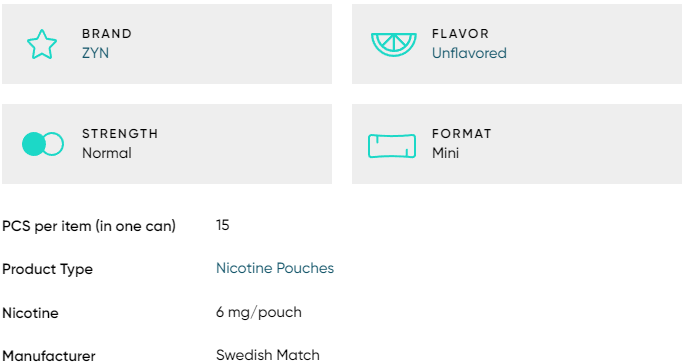This screenshot has height=364, width=692.
Task: Select the Normal strength value
Action: pyautogui.click(x=107, y=153)
